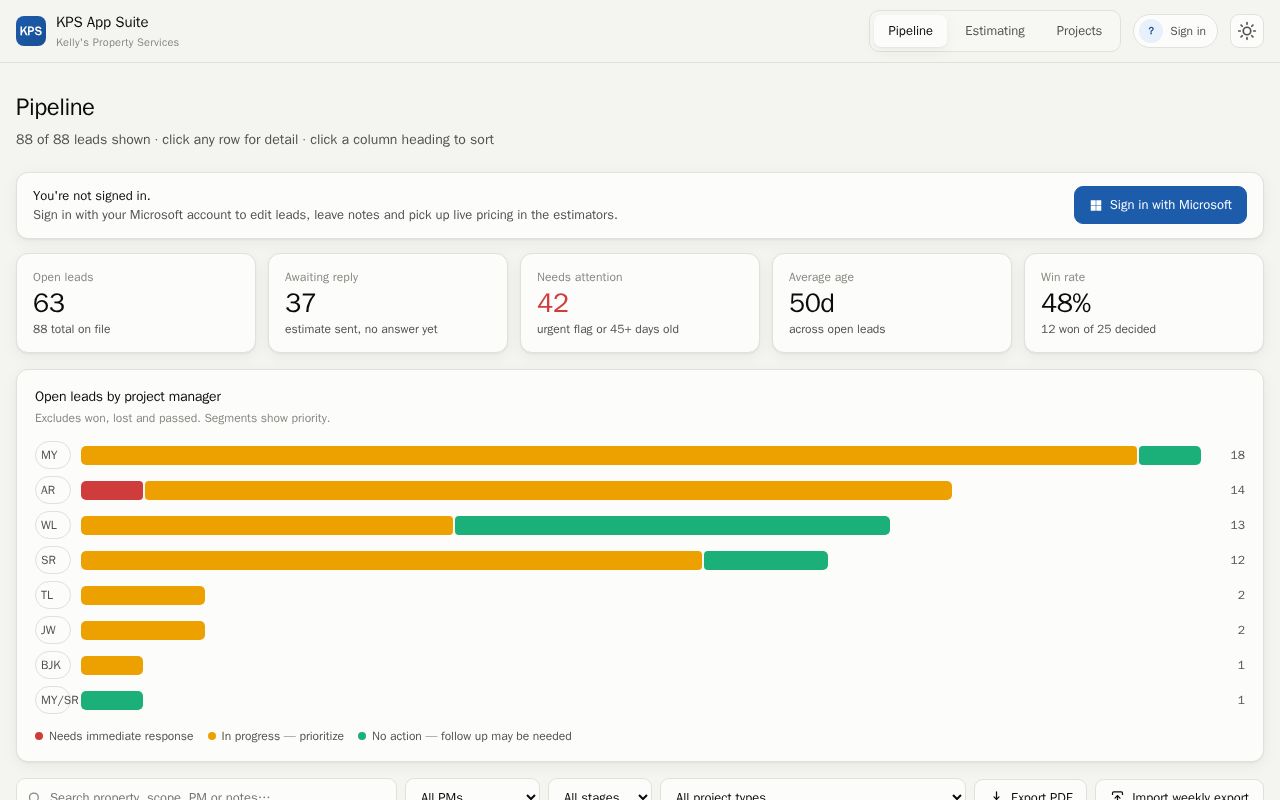The width and height of the screenshot is (1280, 800).
Task: Click the Import weekly export upload icon
Action: pos(1117,797)
